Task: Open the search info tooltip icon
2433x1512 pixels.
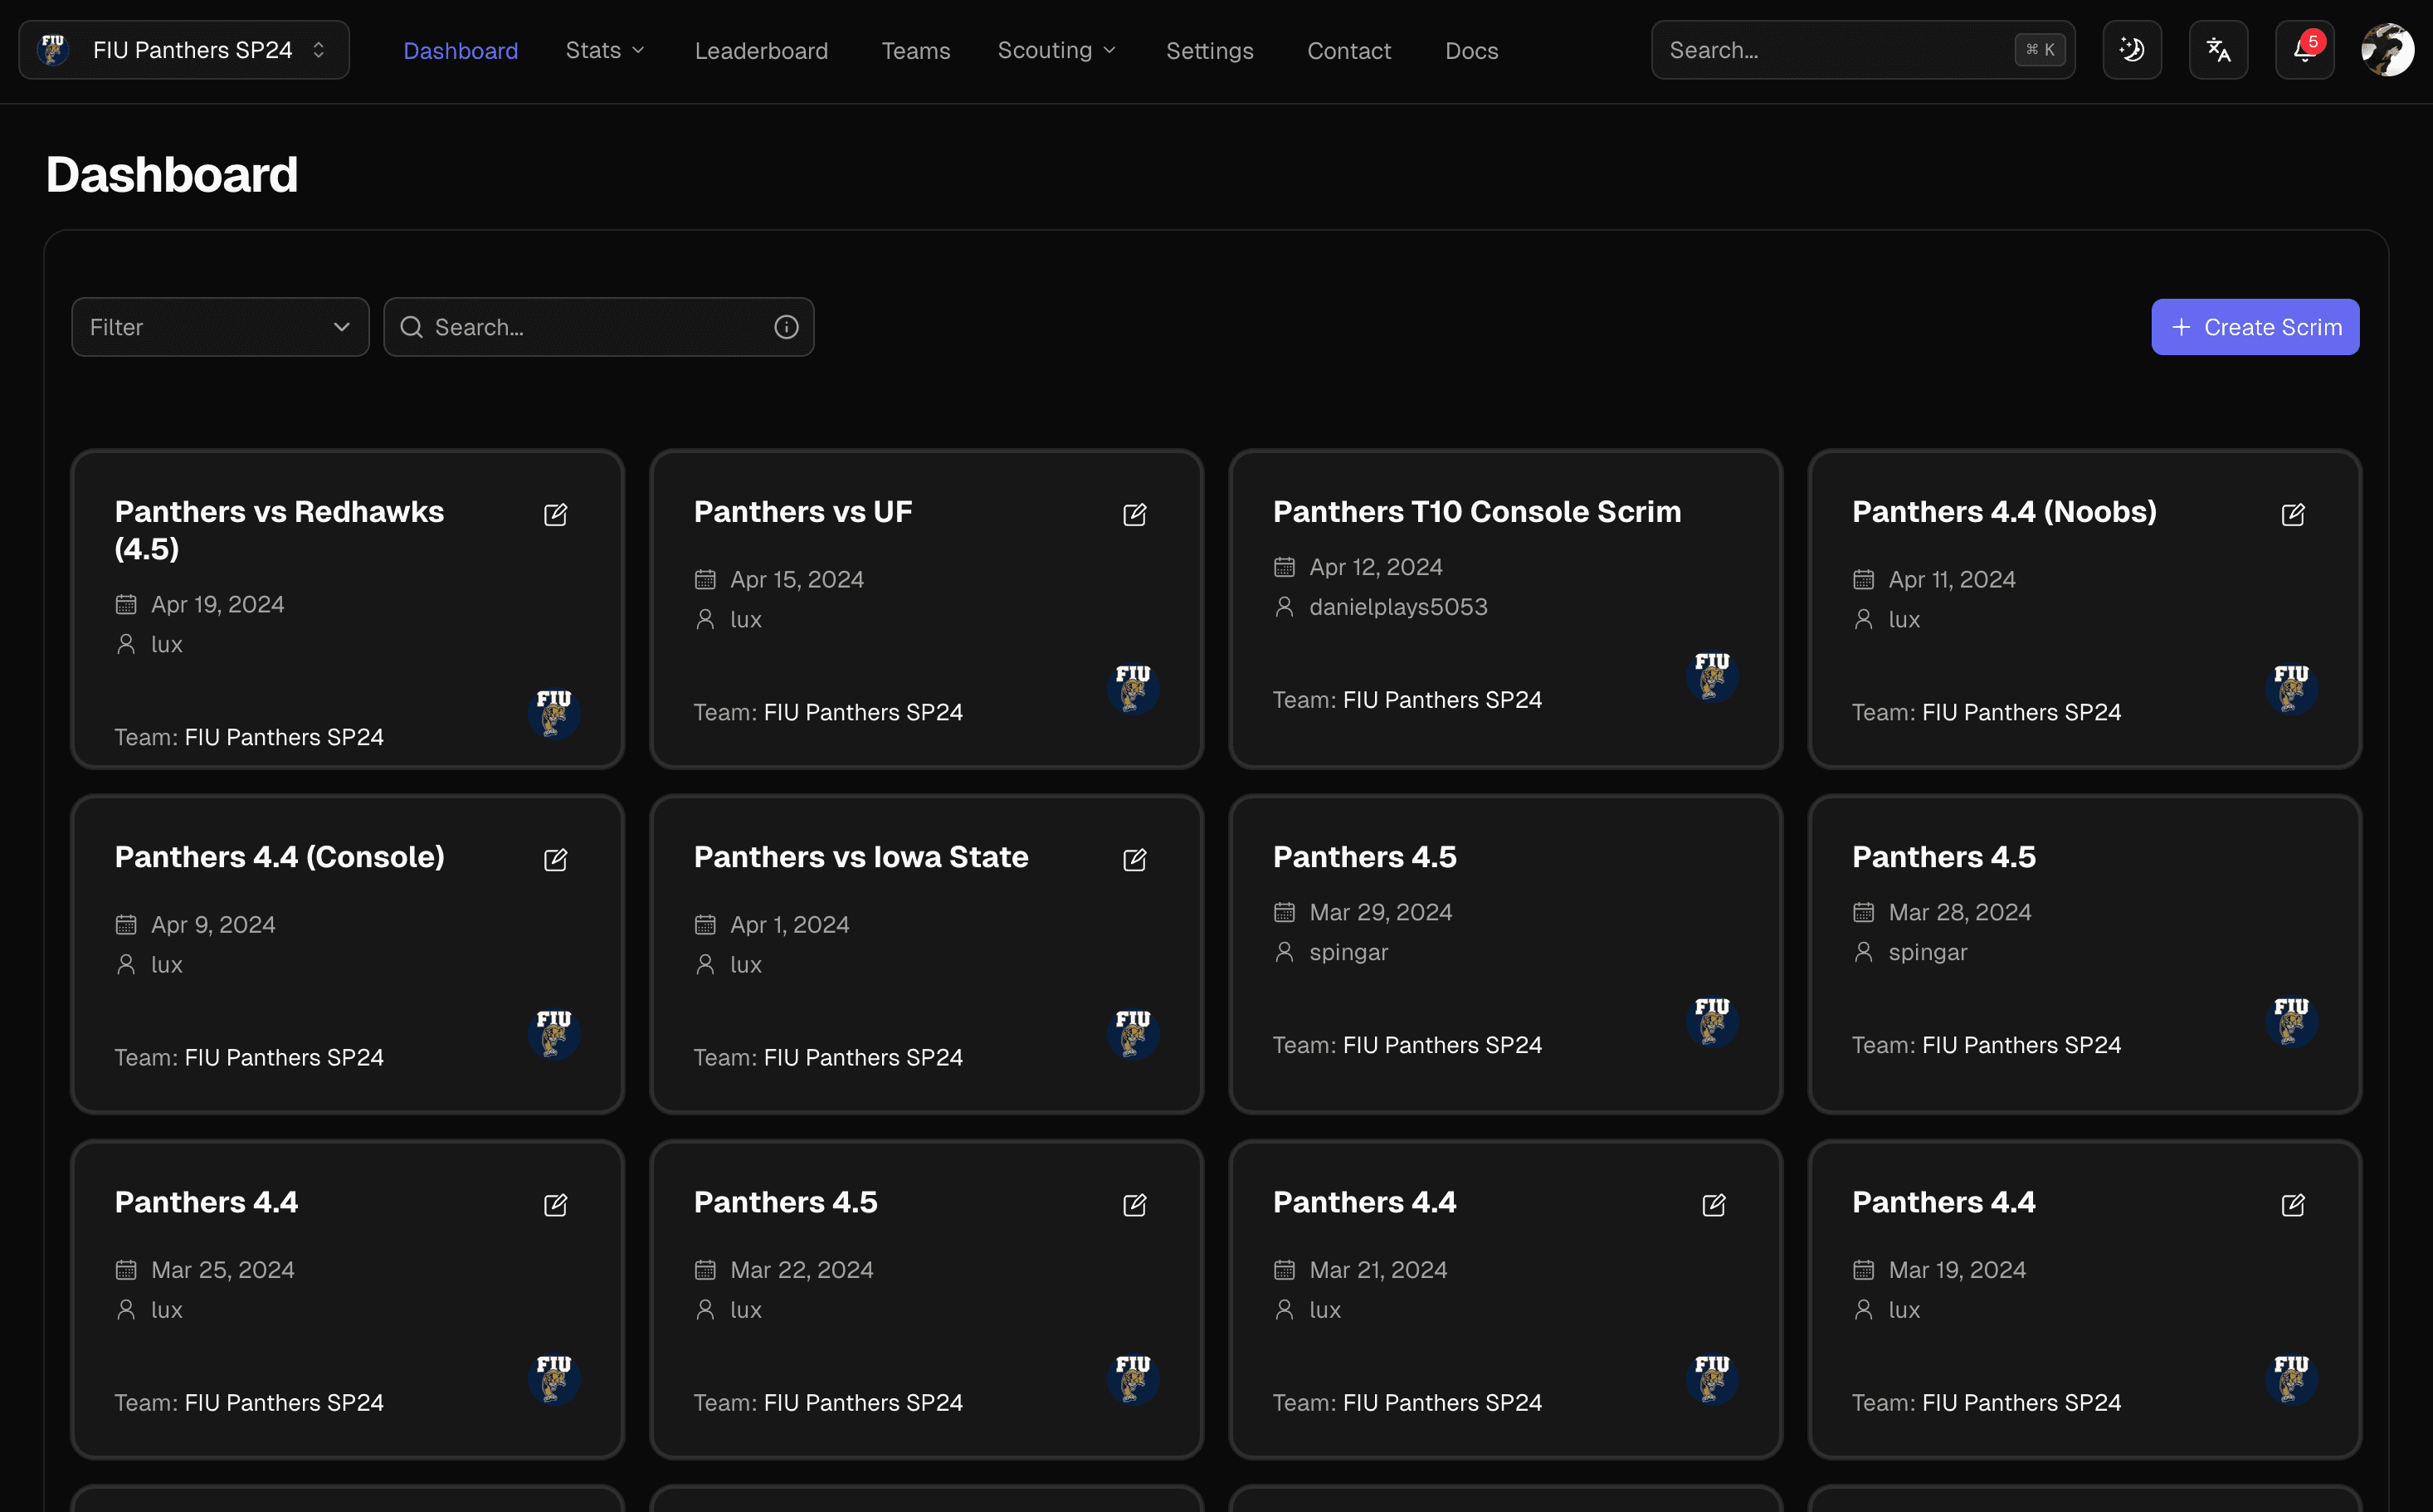Action: coord(786,327)
